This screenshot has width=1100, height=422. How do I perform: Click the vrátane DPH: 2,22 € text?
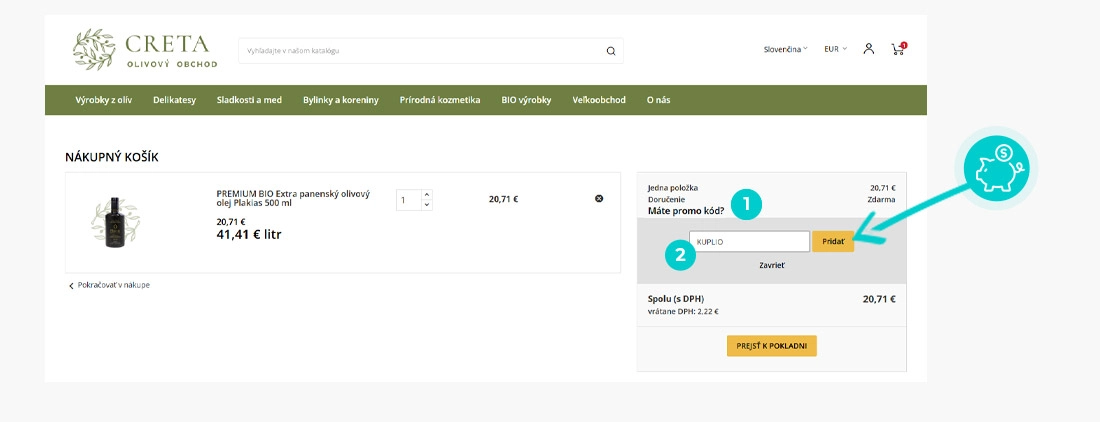point(683,312)
